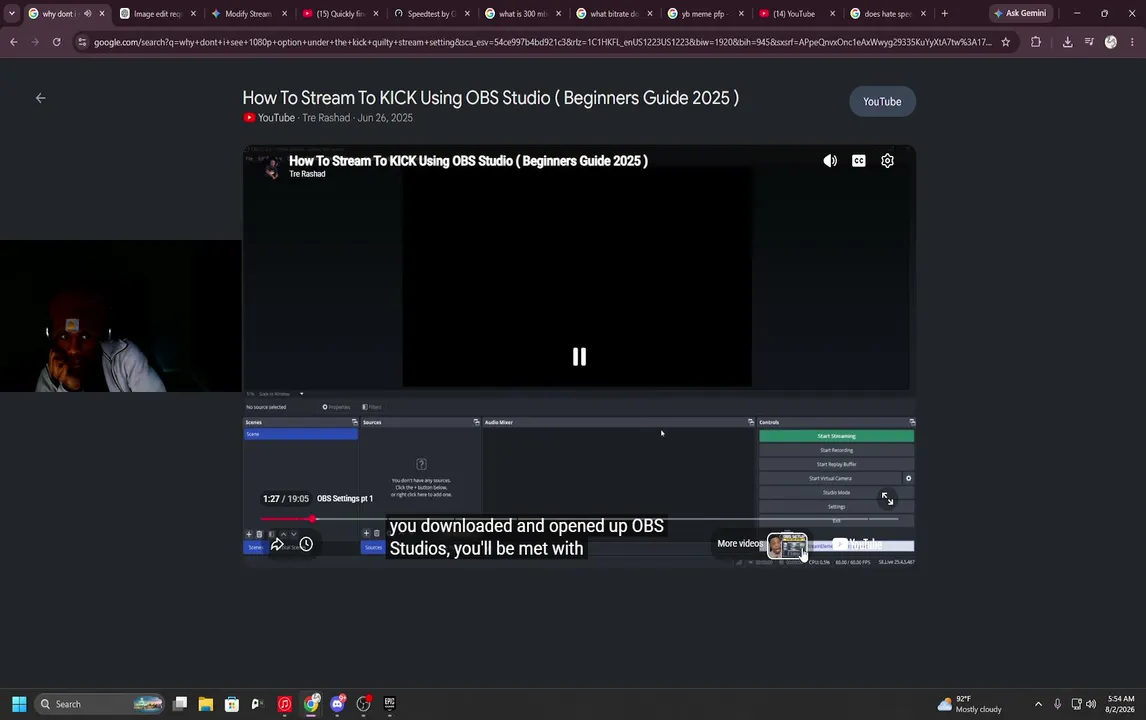Reload the current page
The image size is (1146, 720).
point(56,42)
